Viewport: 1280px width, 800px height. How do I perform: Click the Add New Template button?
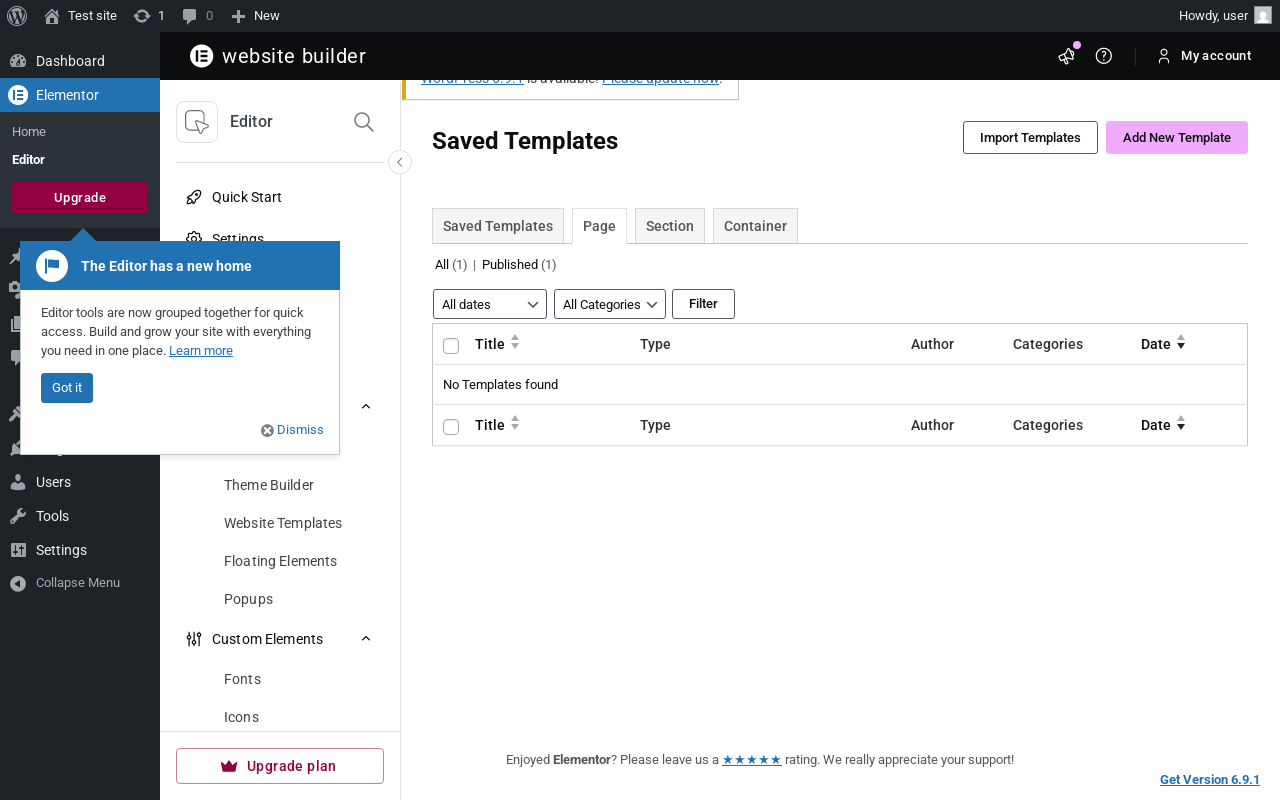[1176, 138]
